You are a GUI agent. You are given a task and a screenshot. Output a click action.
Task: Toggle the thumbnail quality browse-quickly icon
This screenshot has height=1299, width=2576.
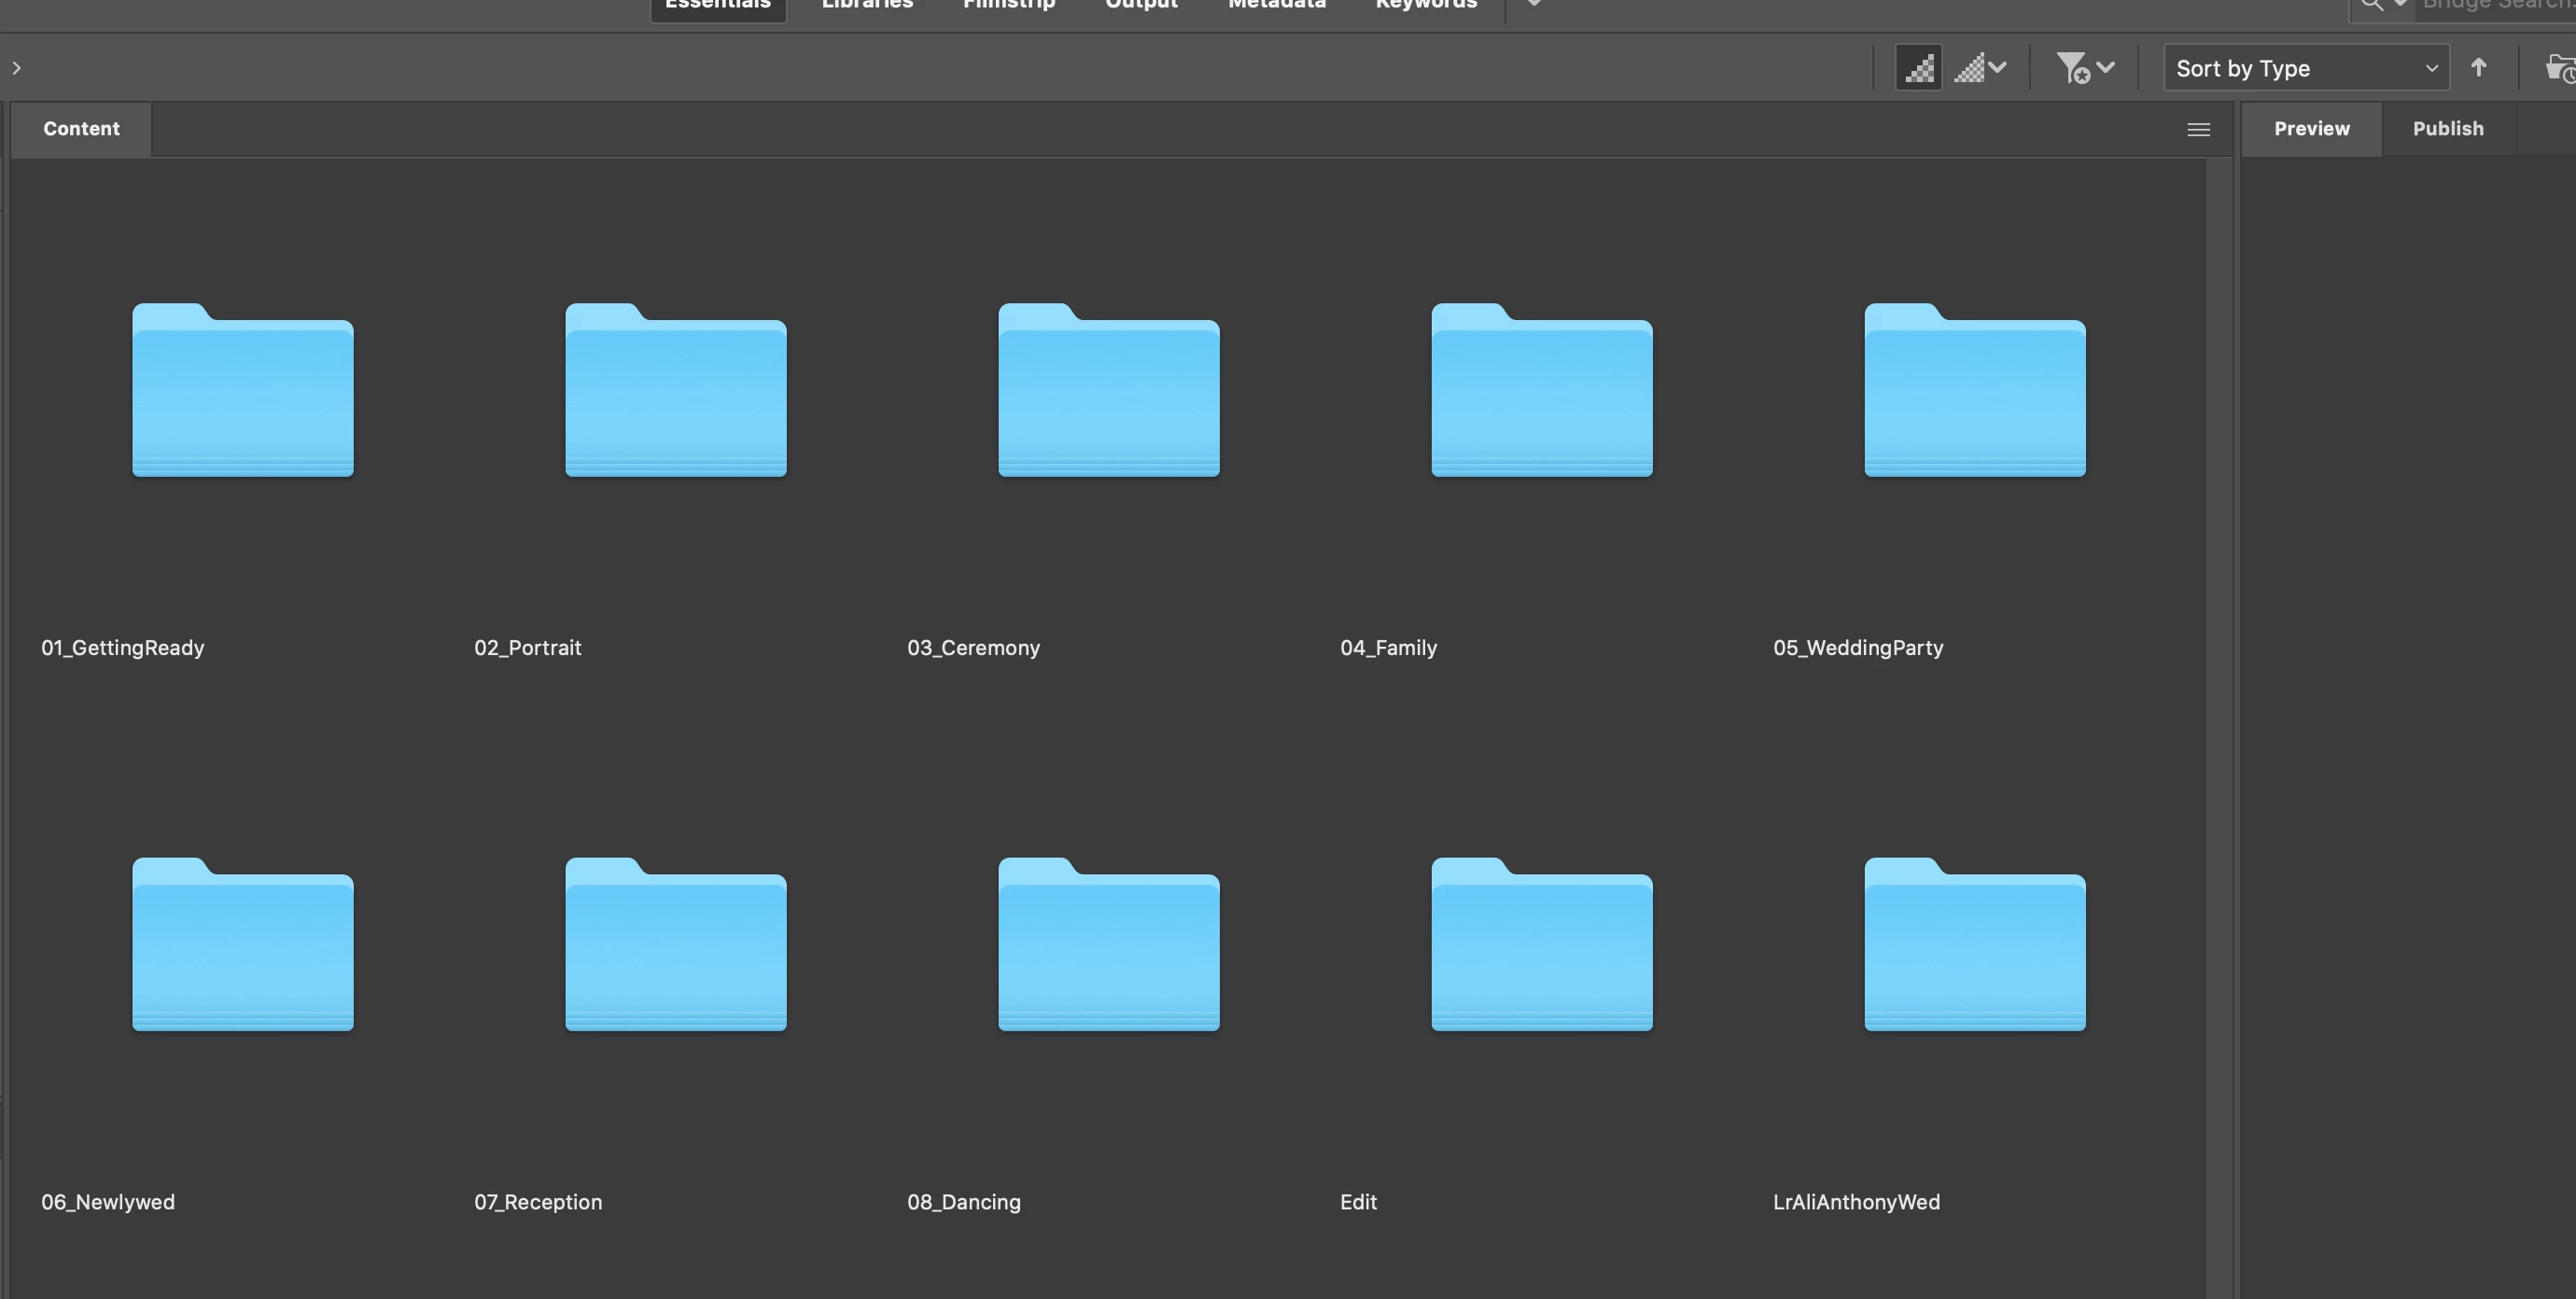pyautogui.click(x=1918, y=68)
